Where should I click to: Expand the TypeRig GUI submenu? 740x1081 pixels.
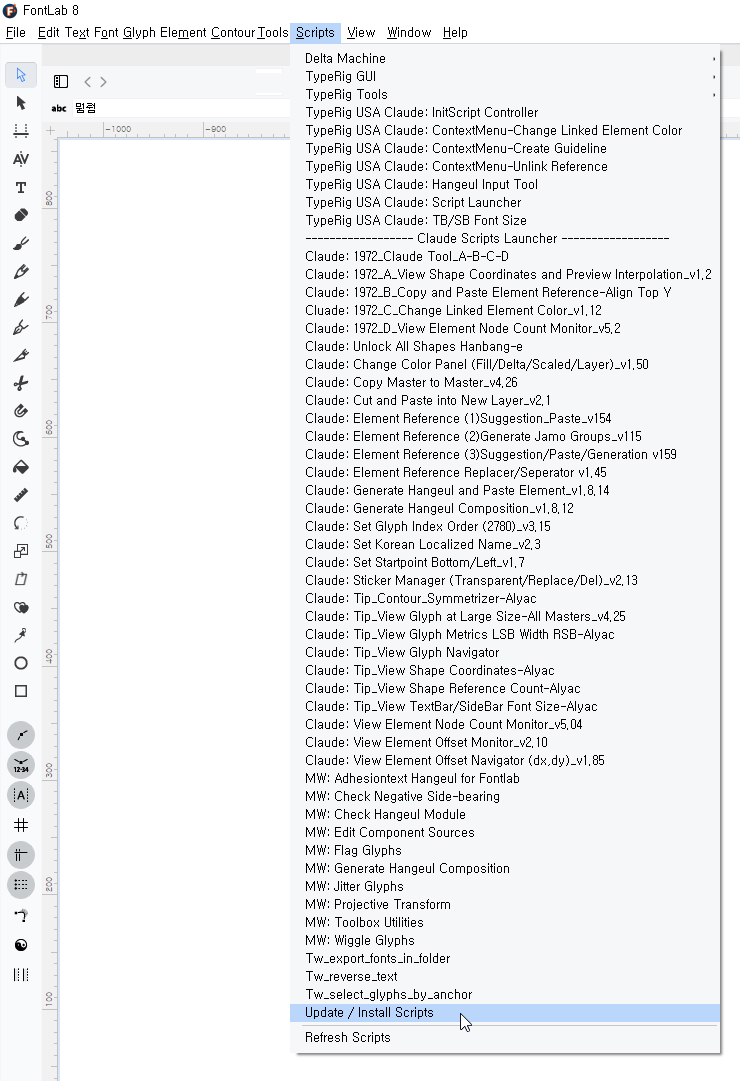tap(505, 77)
